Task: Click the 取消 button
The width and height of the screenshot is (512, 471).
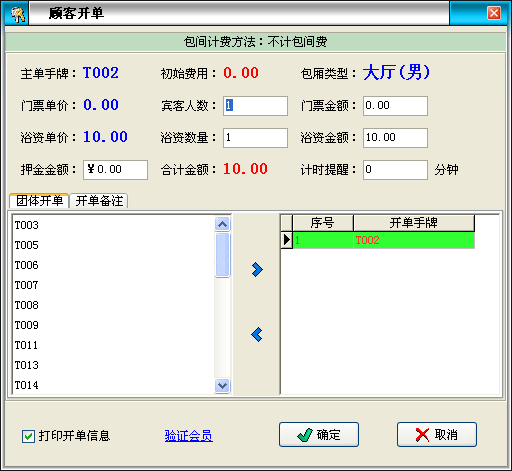Action: [x=437, y=435]
